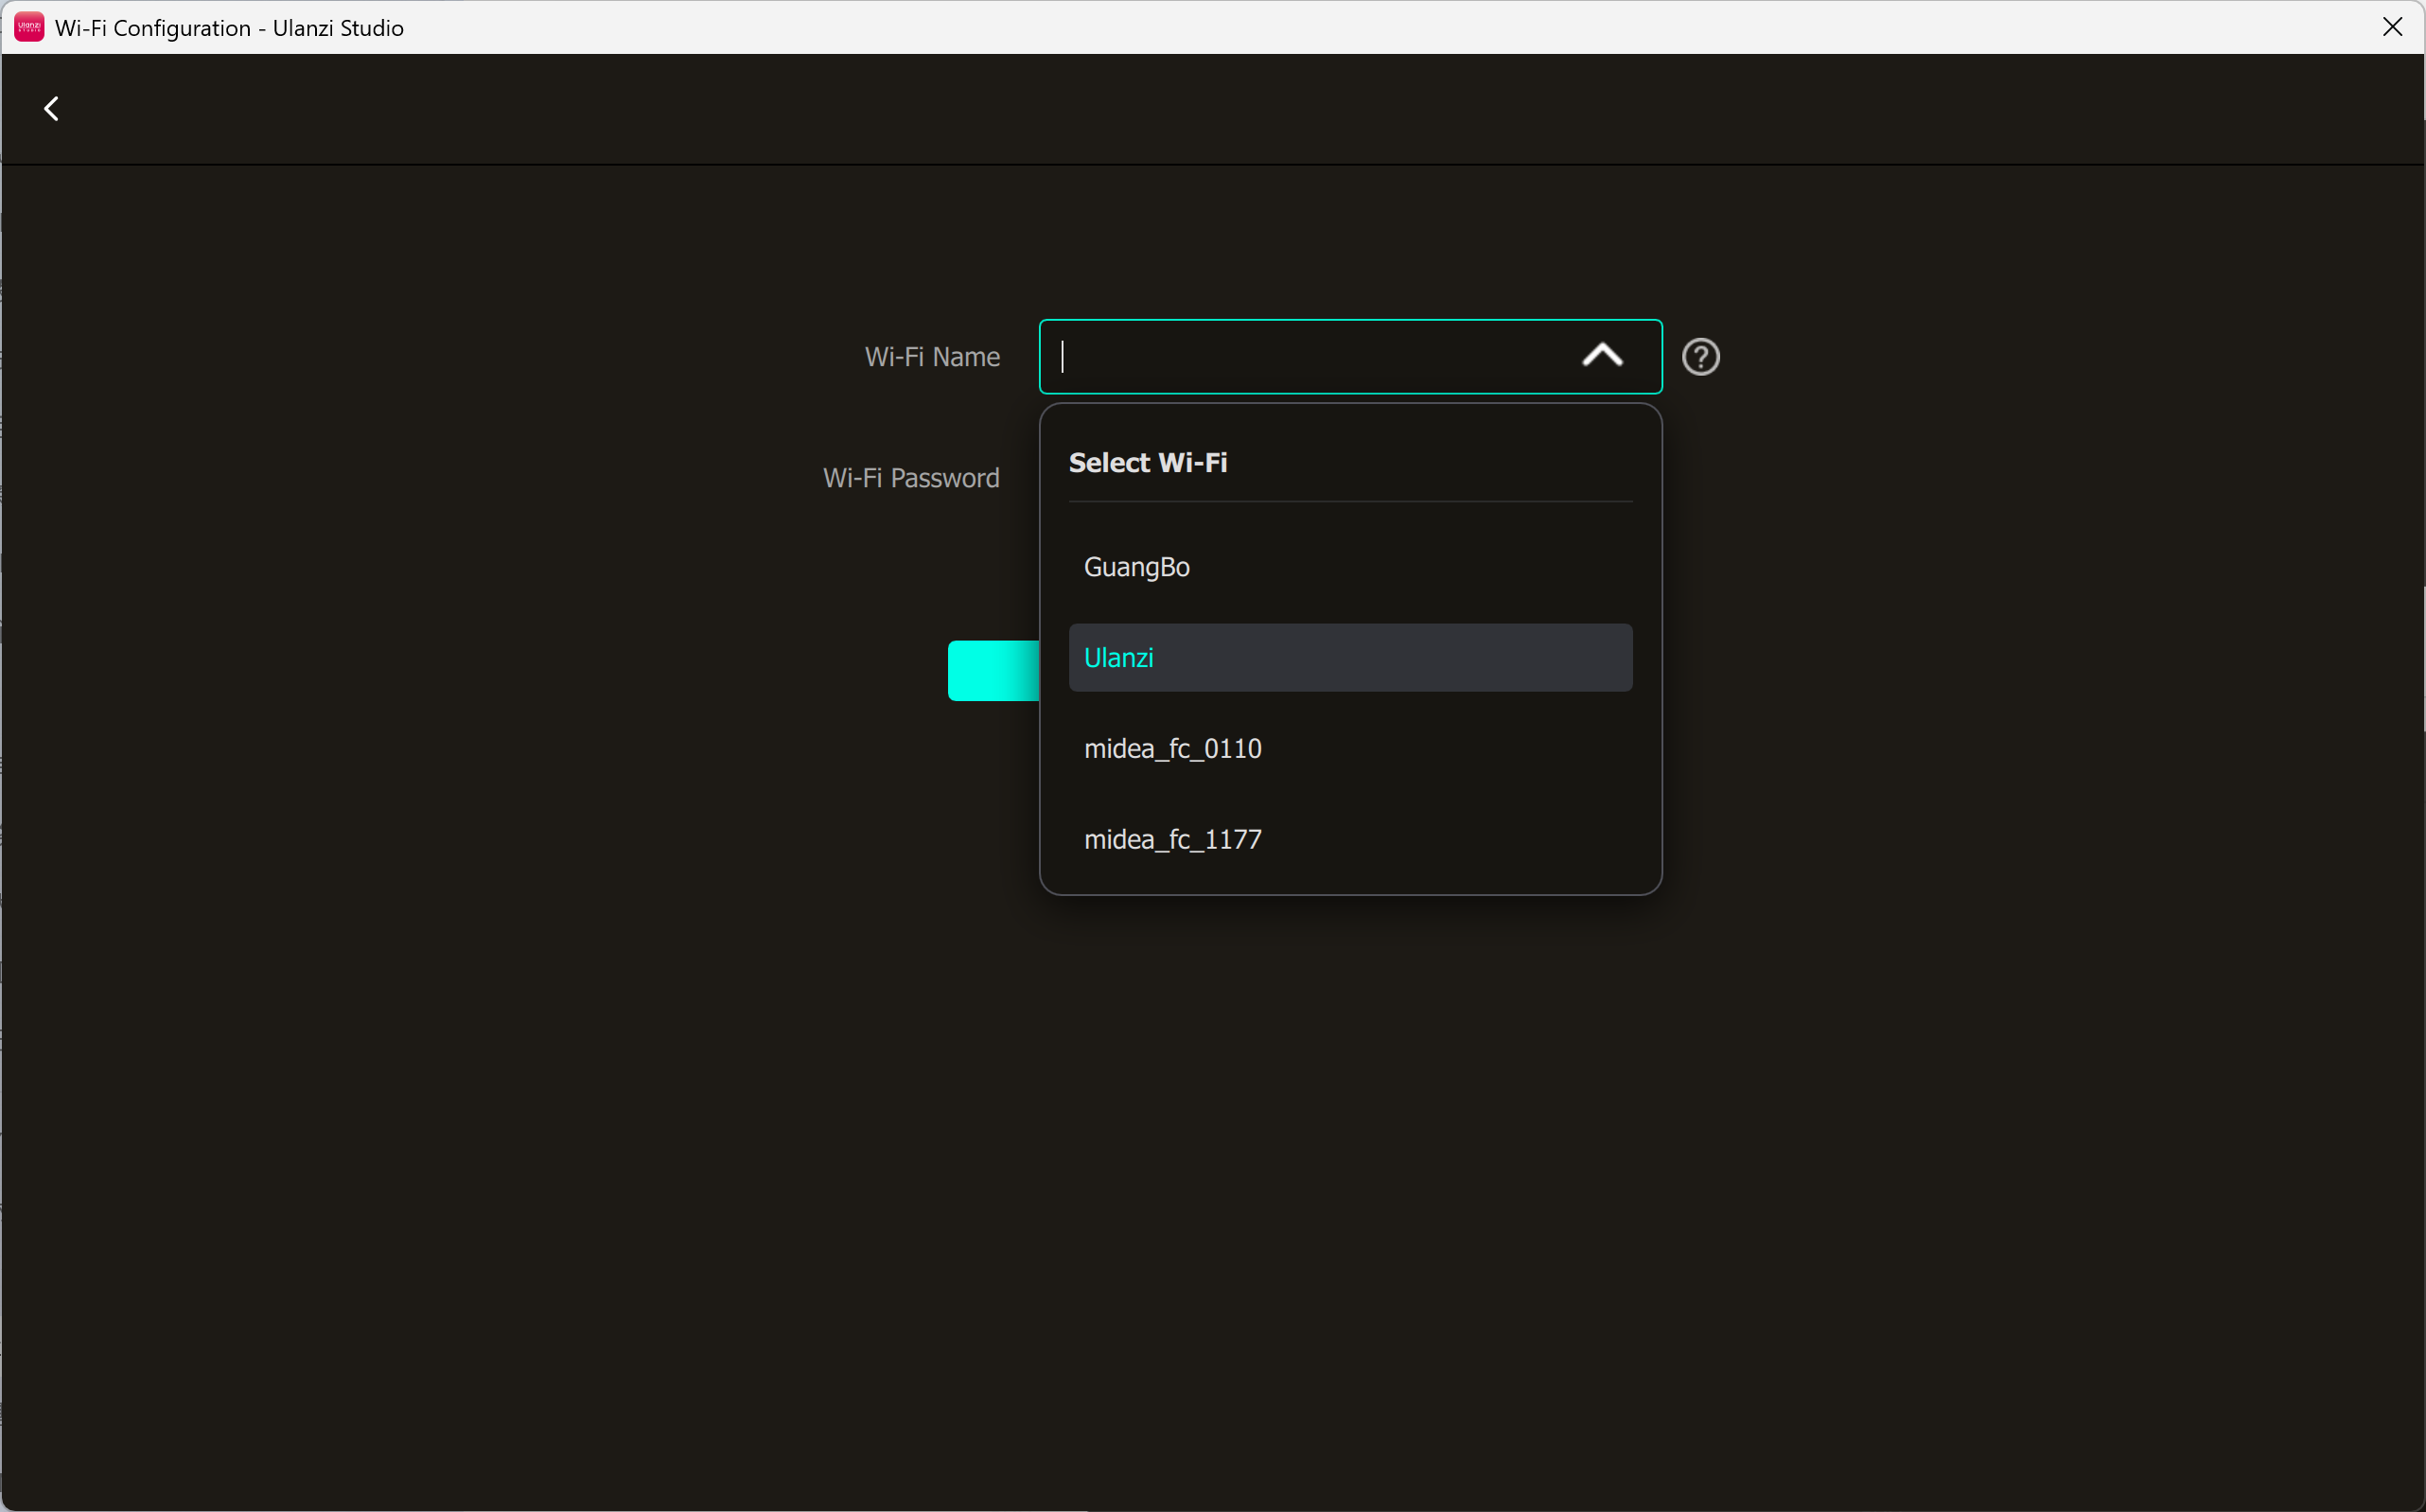The width and height of the screenshot is (2426, 1512).
Task: Pick the midea_fc_0110 network
Action: tap(1350, 748)
